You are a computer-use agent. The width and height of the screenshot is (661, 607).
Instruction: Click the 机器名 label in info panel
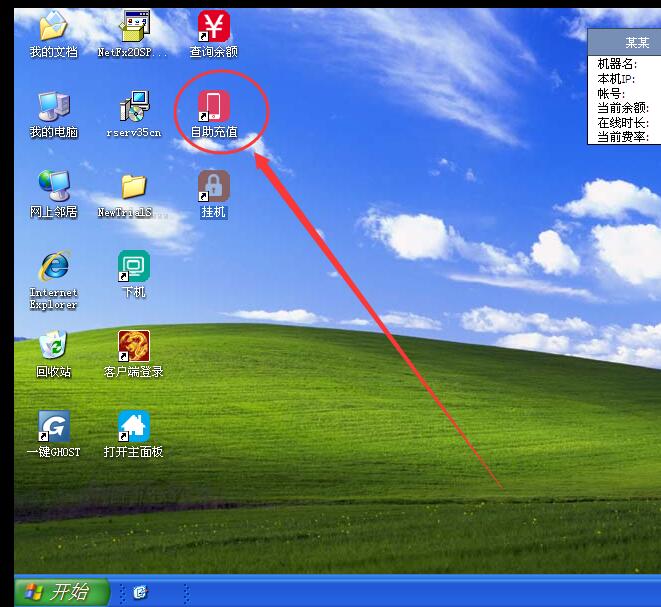pos(617,64)
